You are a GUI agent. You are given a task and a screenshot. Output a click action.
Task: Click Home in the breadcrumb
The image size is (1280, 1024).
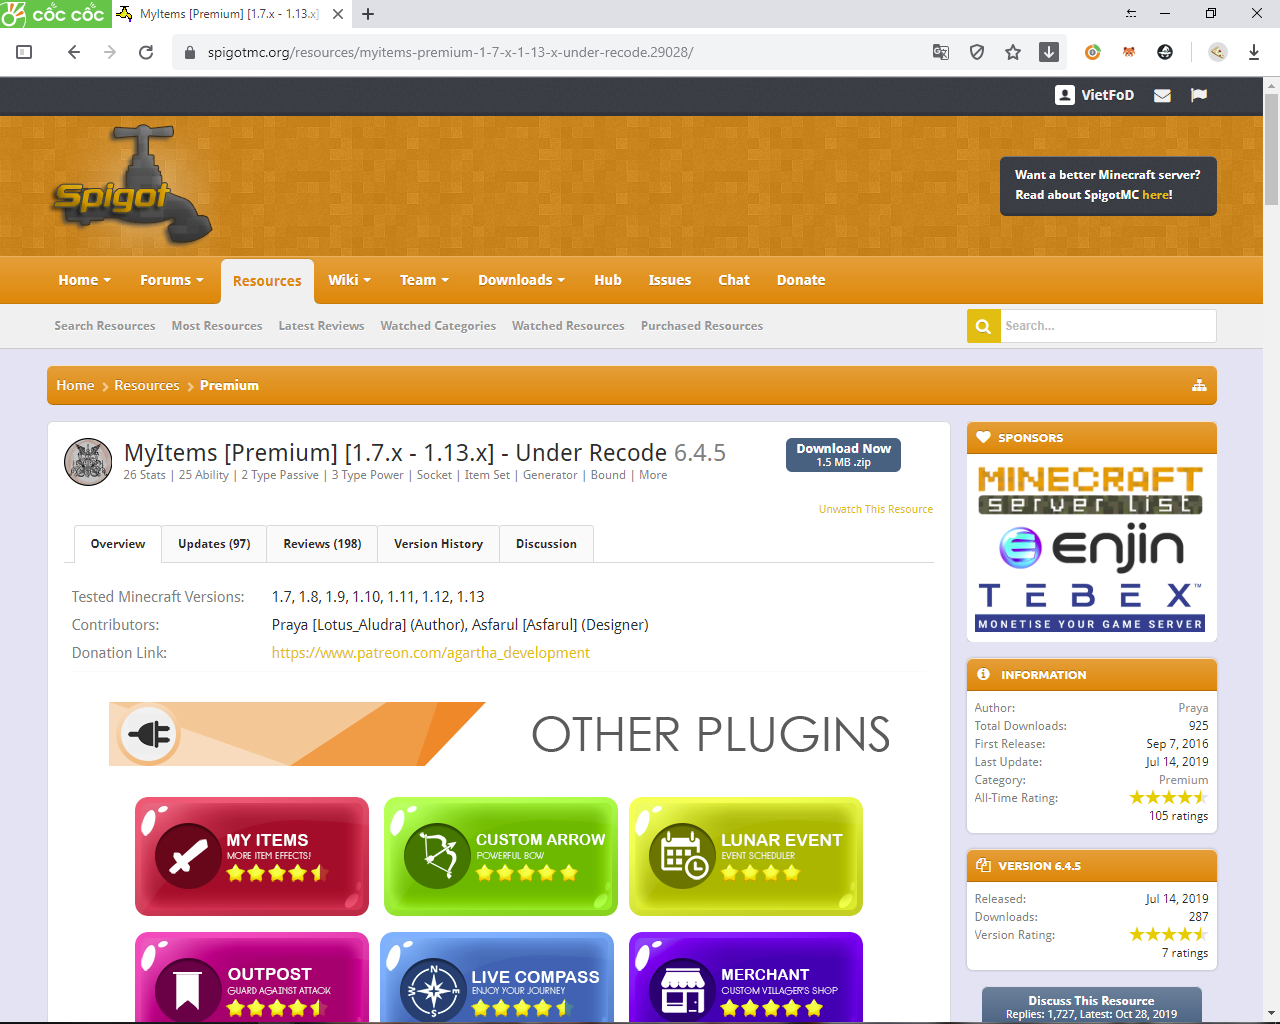pyautogui.click(x=75, y=386)
